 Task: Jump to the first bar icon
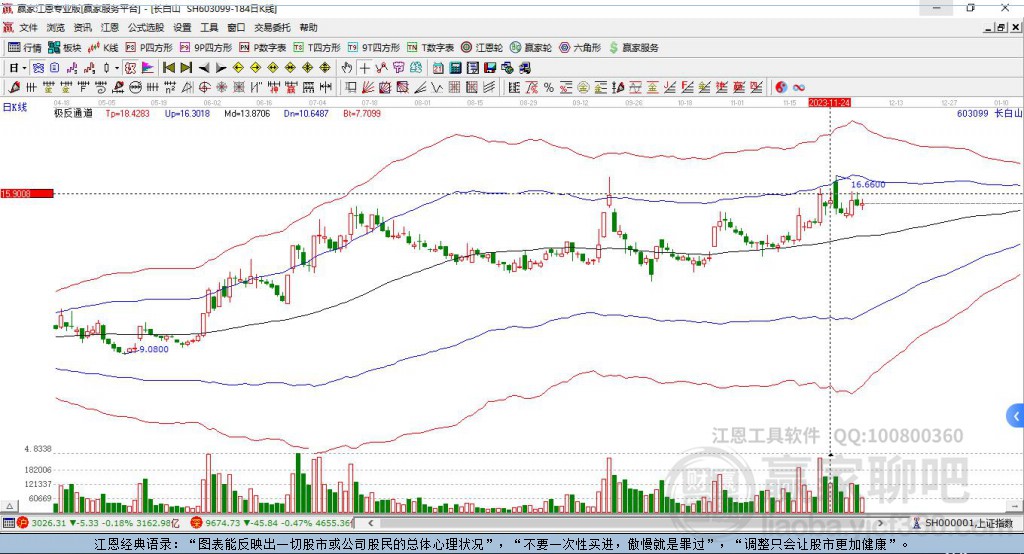(x=168, y=68)
